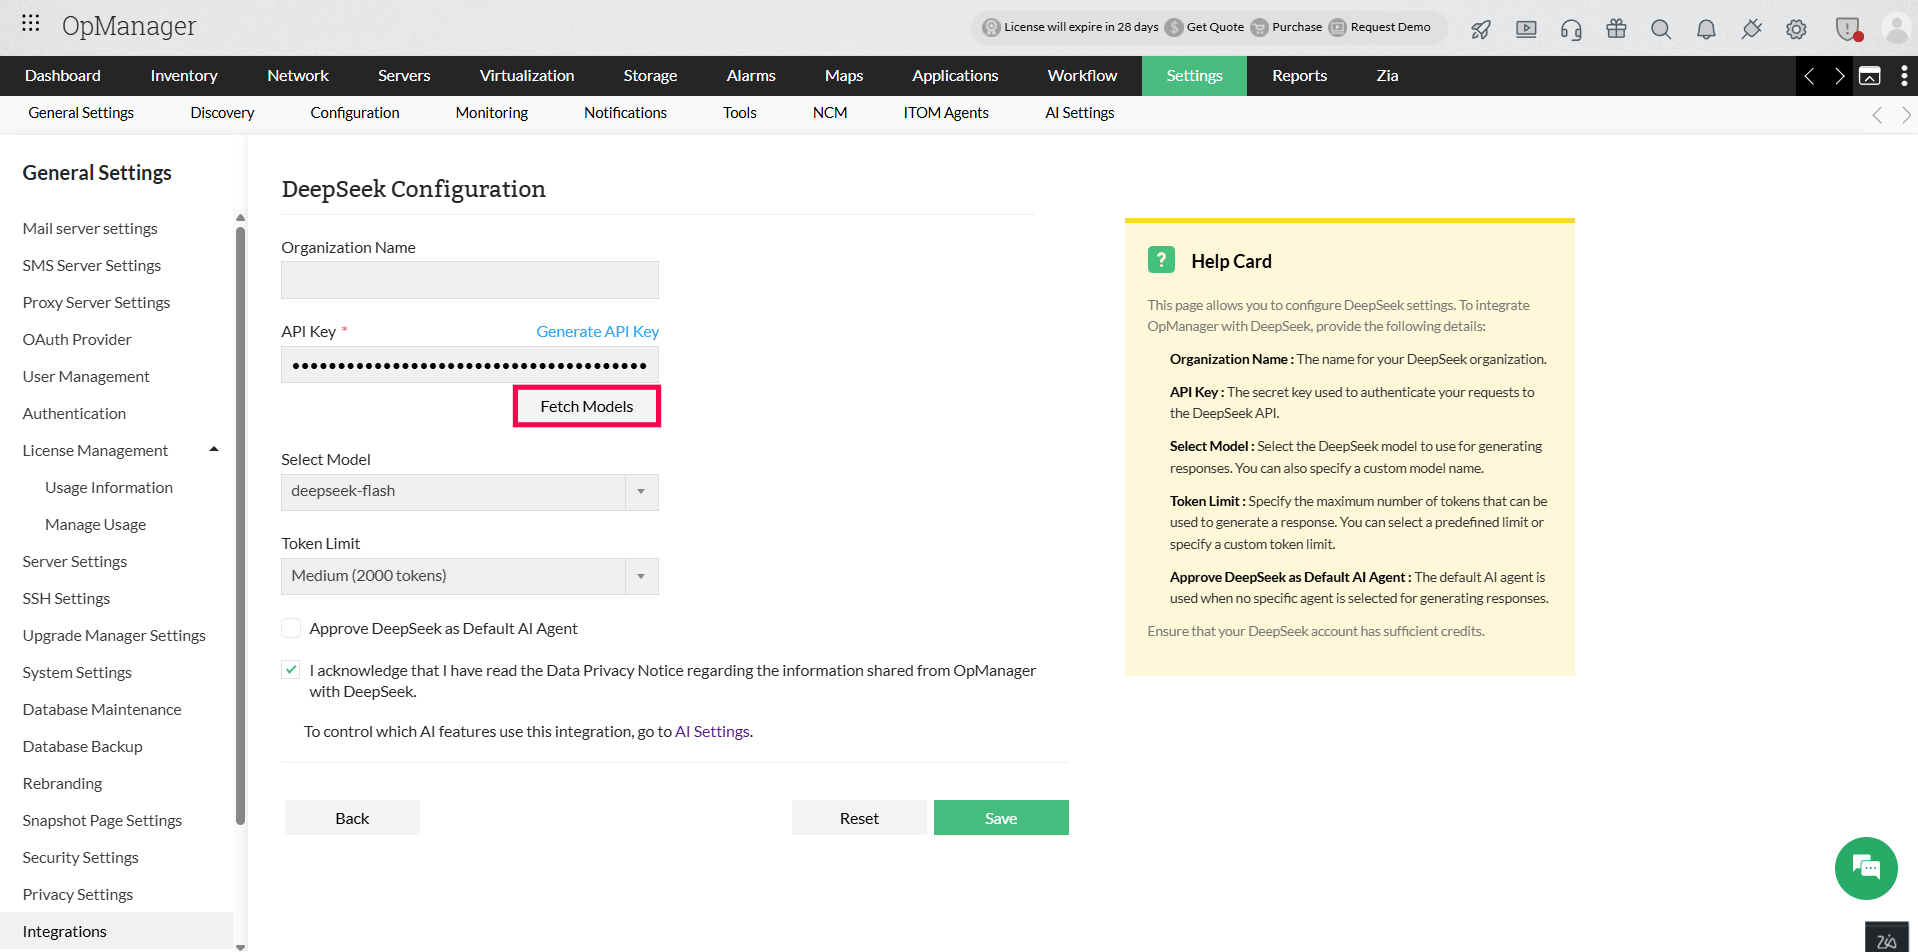Open Proxy Server Settings
The width and height of the screenshot is (1918, 952).
96,303
